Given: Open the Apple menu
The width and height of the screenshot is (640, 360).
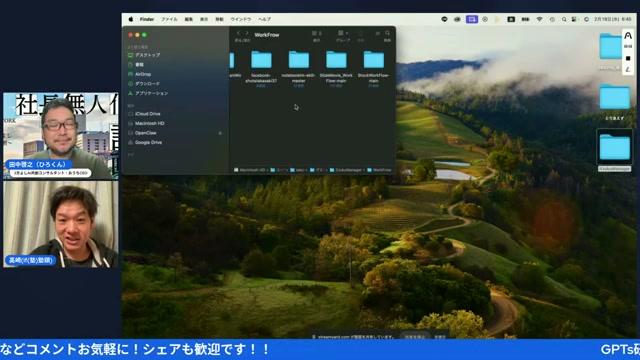Looking at the screenshot, I should 131,19.
